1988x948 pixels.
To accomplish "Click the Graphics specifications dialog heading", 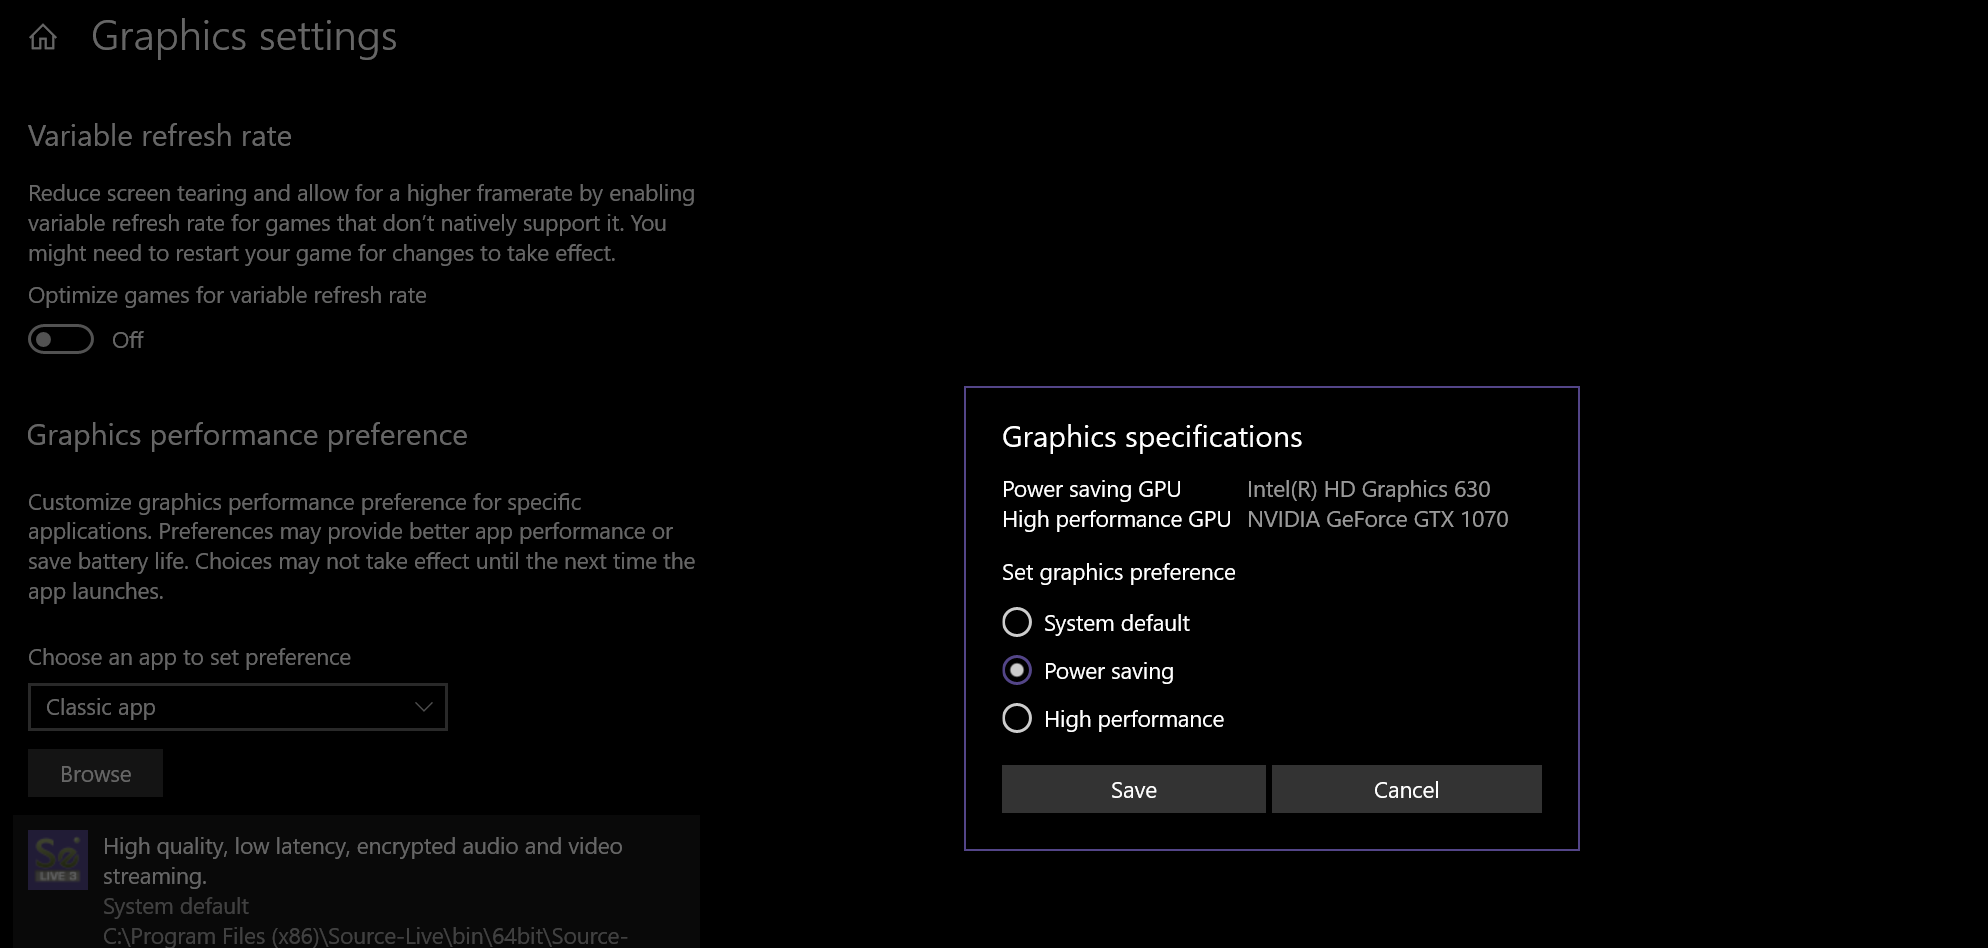I will [x=1151, y=437].
